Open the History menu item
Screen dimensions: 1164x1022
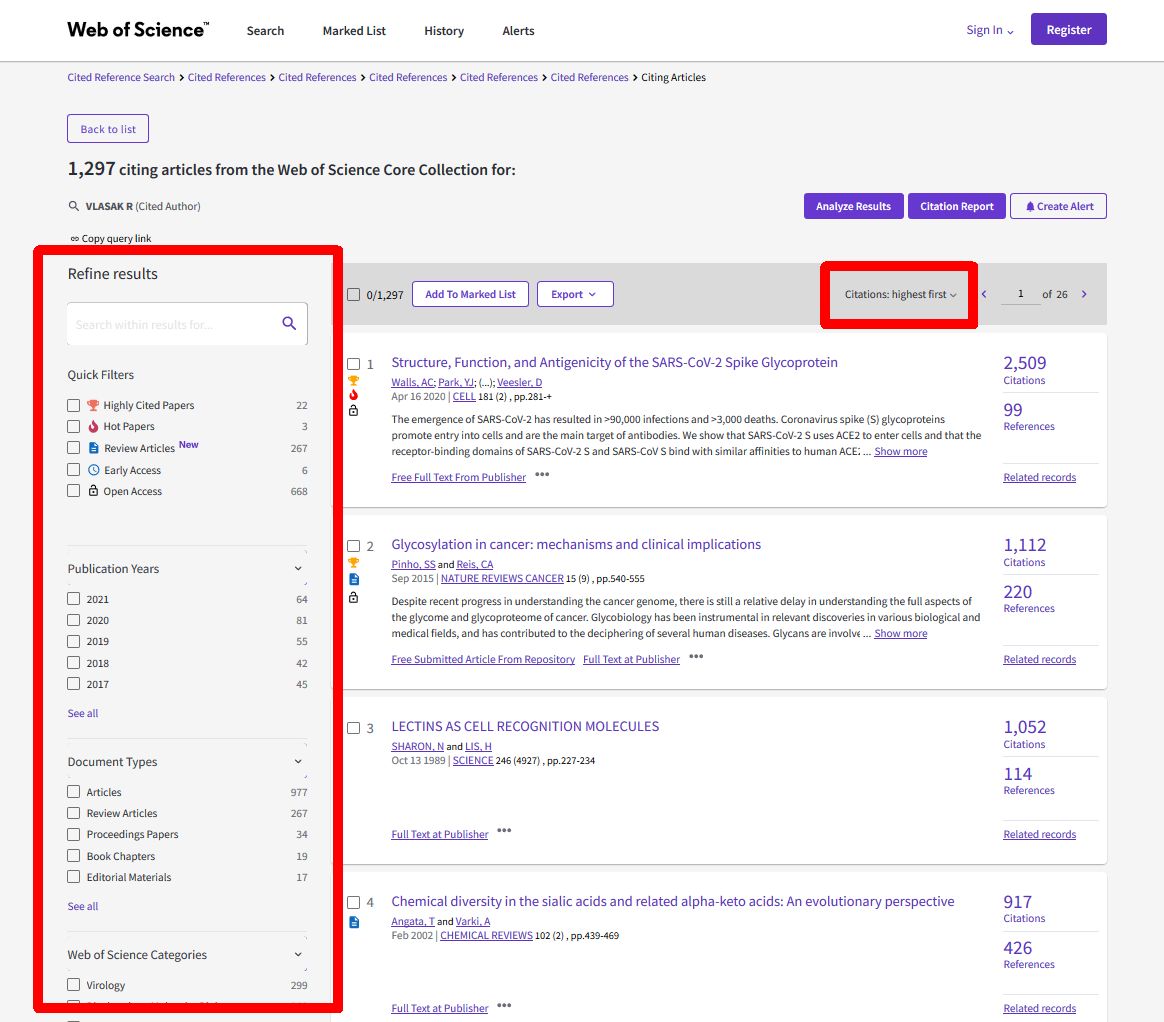tap(444, 30)
